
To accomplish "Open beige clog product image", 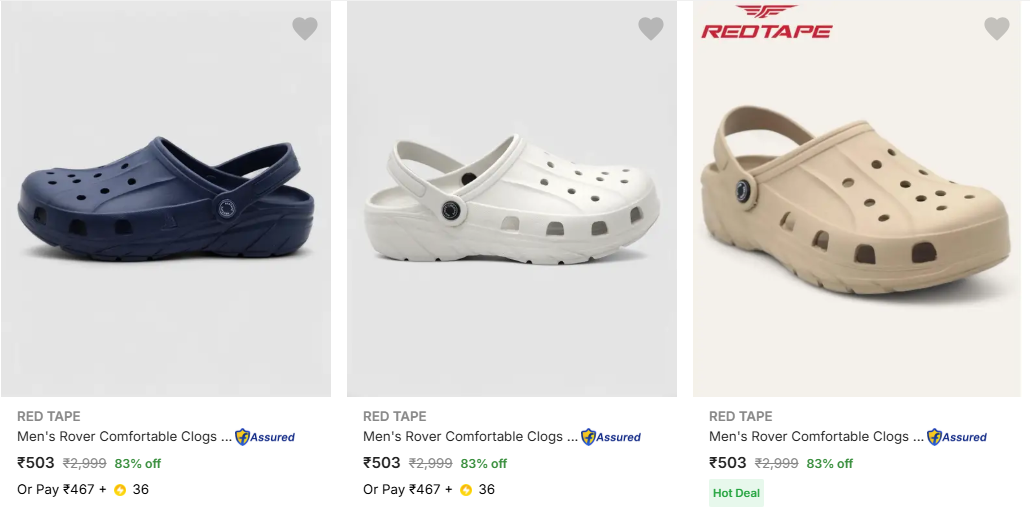I will (x=857, y=198).
